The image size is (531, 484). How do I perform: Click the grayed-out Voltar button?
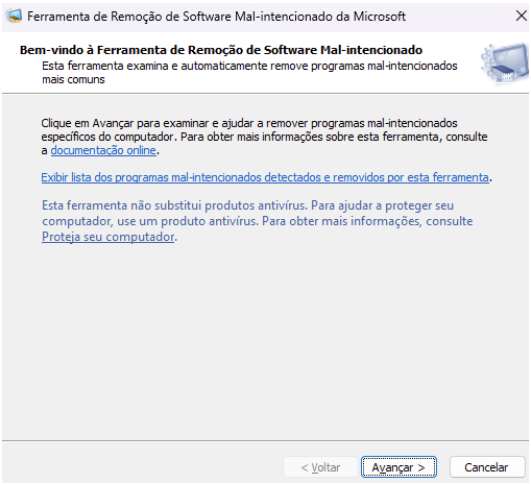pos(320,467)
